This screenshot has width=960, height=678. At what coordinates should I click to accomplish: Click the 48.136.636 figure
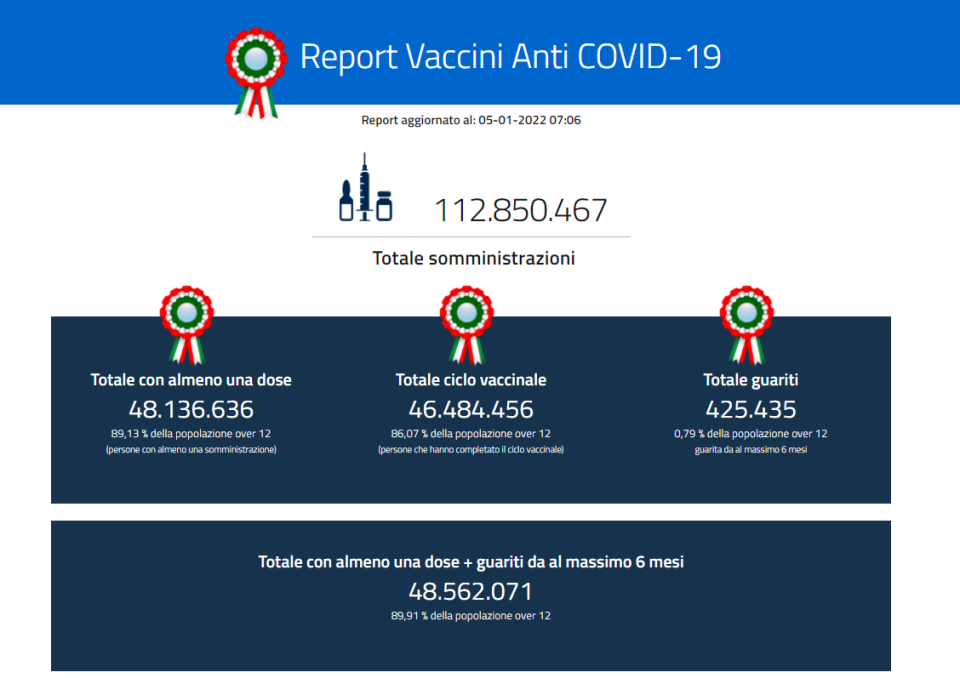[x=191, y=409]
